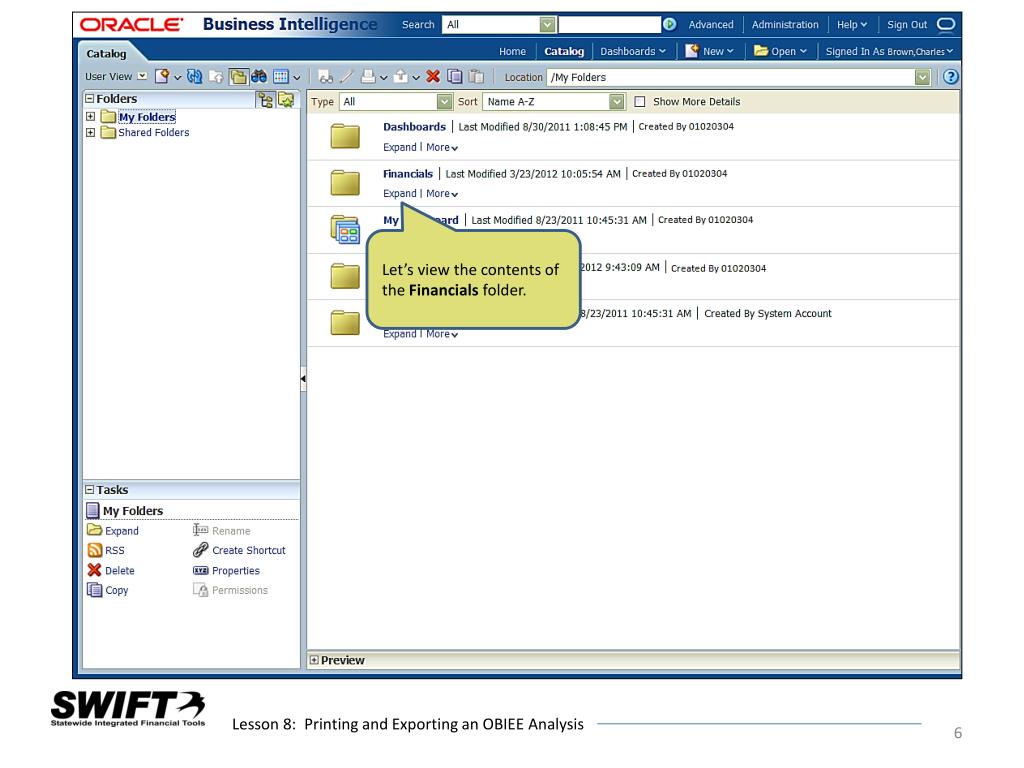The image size is (1024, 768).
Task: Click inside the Search text field
Action: pos(609,24)
